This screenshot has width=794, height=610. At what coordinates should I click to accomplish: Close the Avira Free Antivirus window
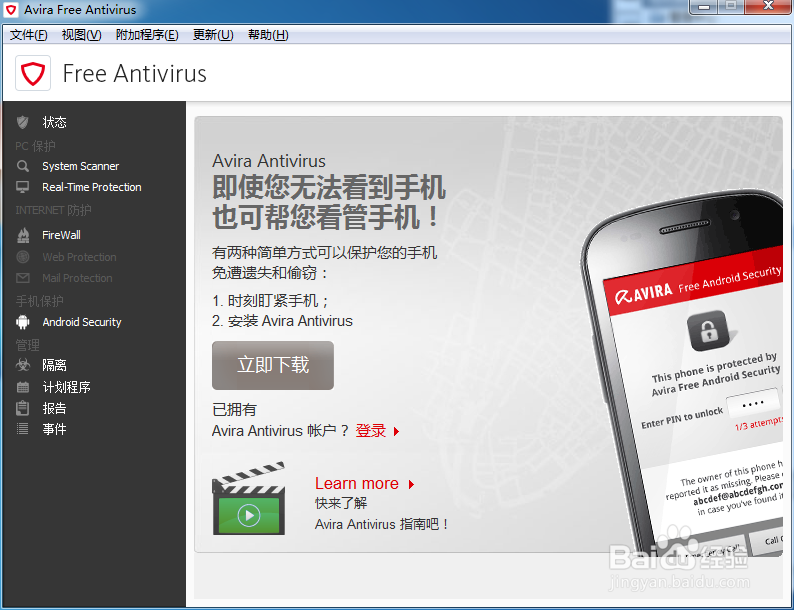click(x=768, y=7)
